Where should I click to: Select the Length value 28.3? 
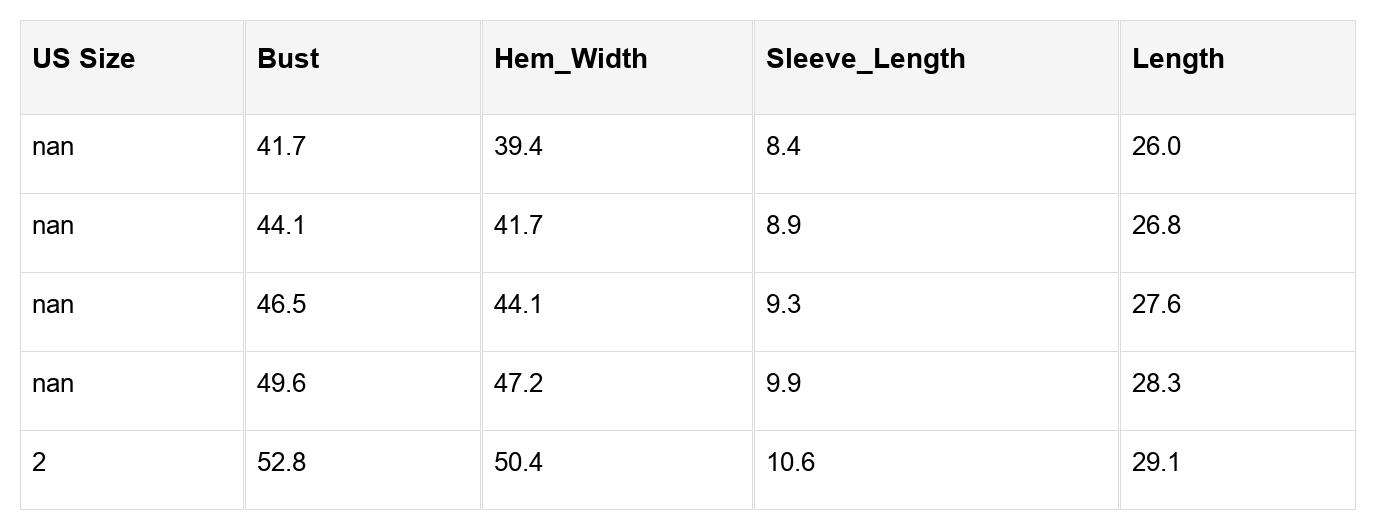pyautogui.click(x=1156, y=384)
